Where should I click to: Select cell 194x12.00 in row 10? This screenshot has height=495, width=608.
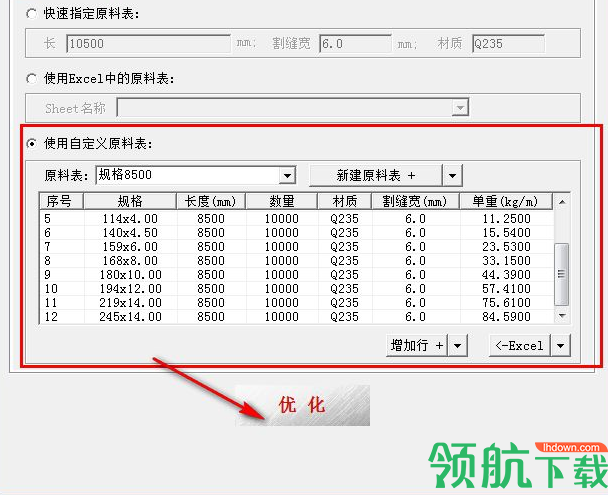[x=130, y=288]
